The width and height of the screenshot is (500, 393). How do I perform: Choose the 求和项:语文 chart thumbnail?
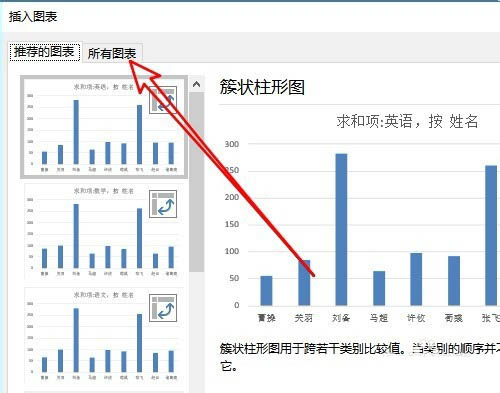click(x=104, y=336)
